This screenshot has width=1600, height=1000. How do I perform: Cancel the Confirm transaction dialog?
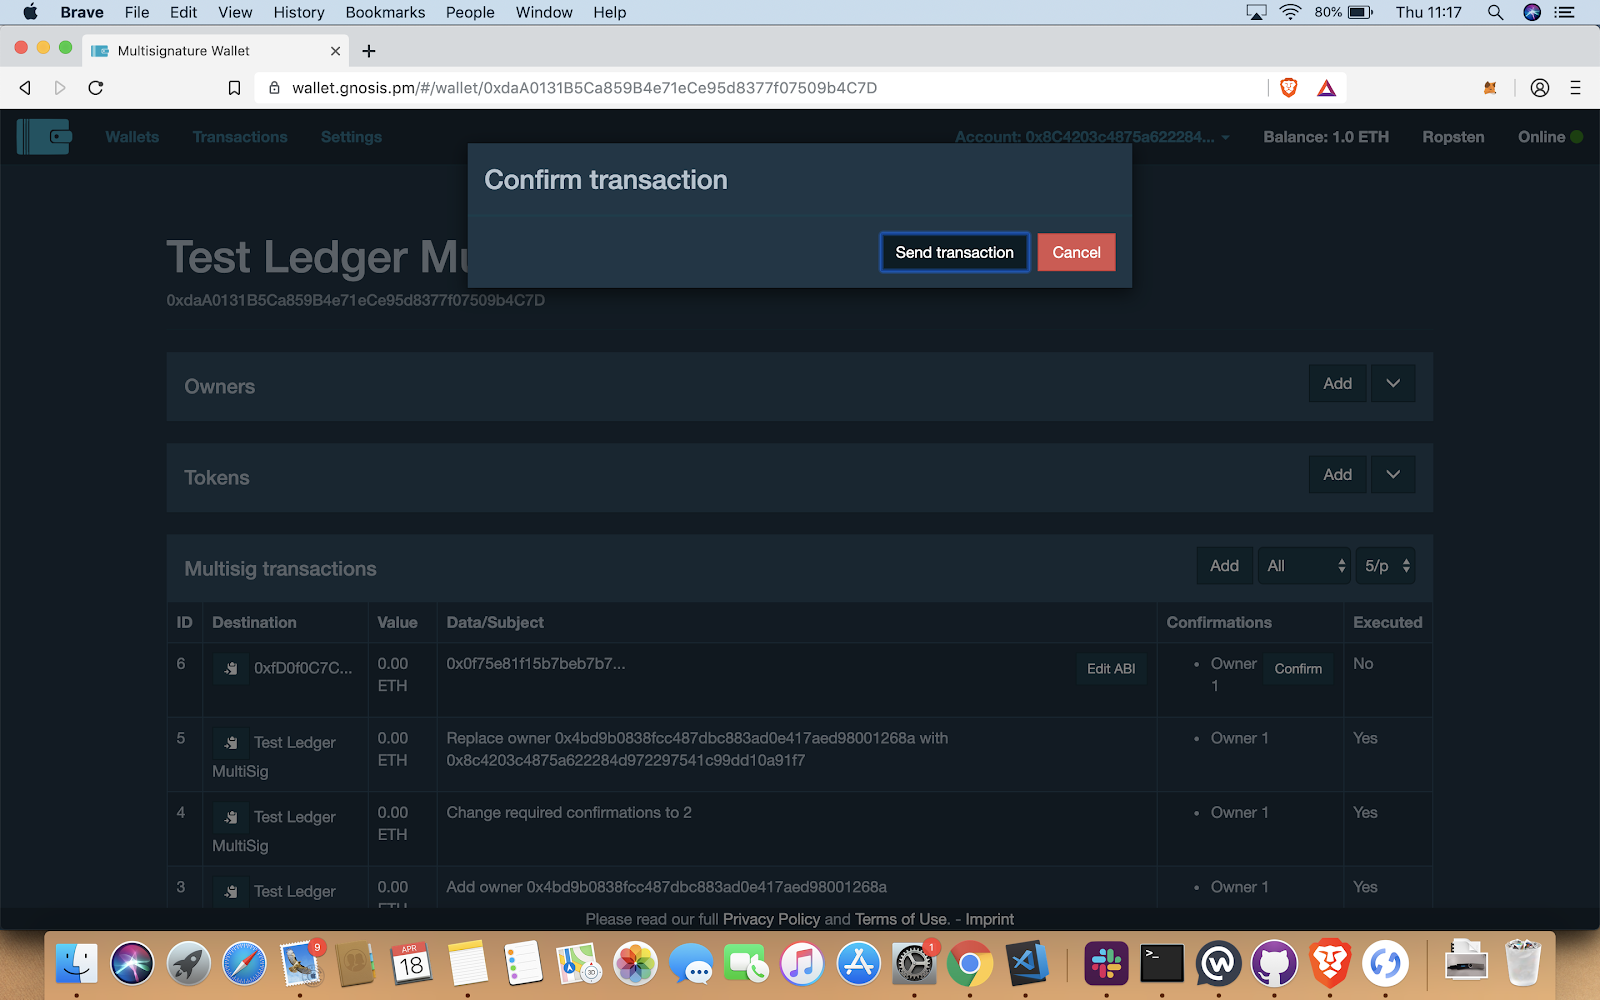[1076, 253]
